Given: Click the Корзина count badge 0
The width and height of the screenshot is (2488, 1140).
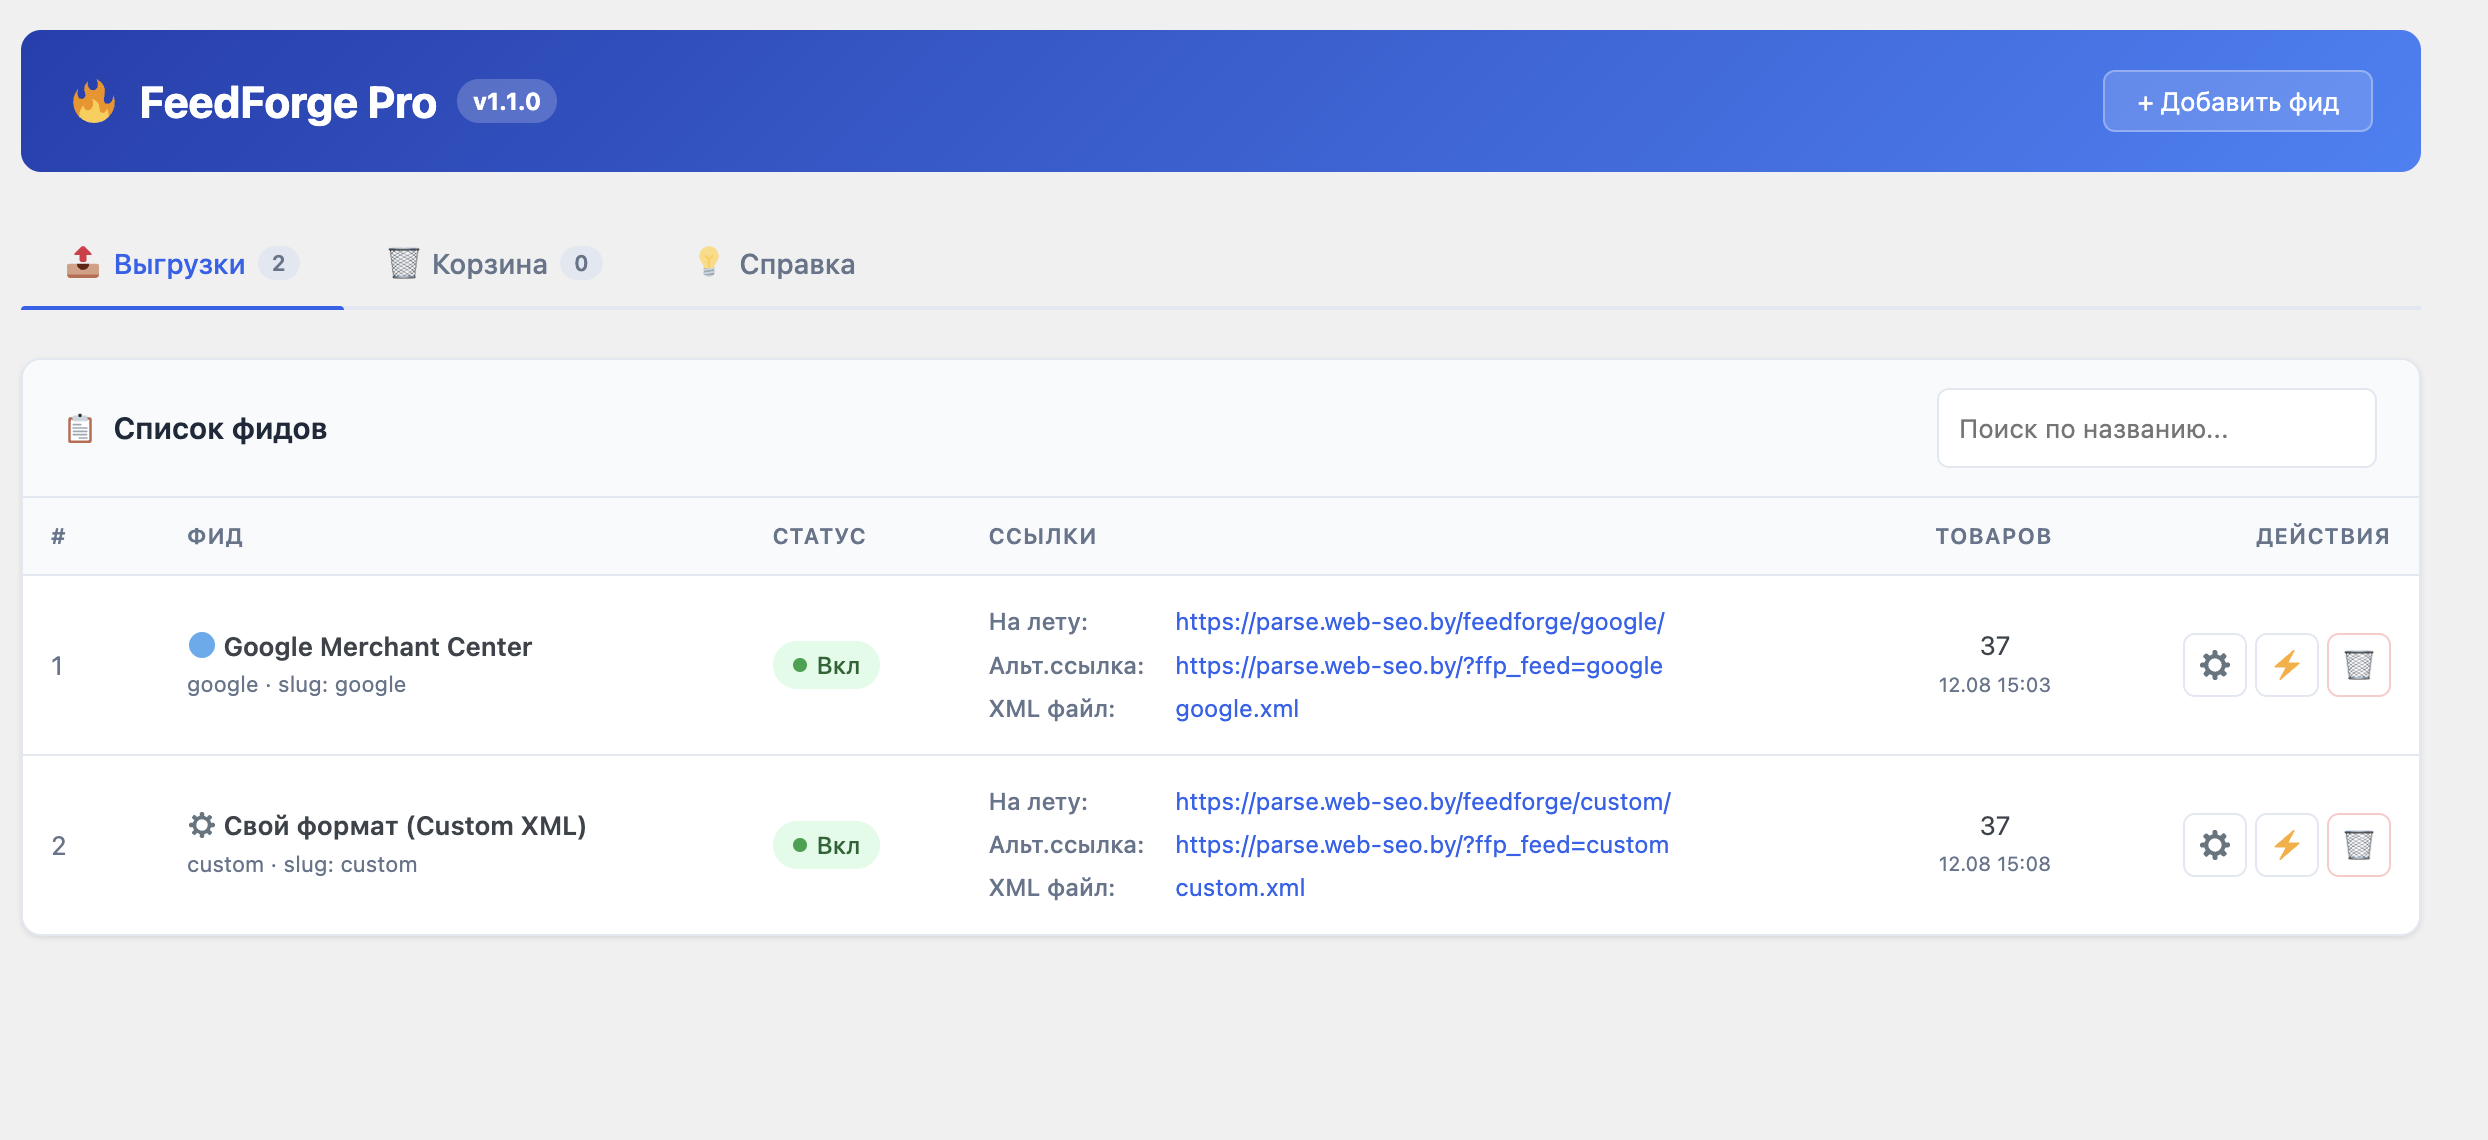Looking at the screenshot, I should pos(581,263).
